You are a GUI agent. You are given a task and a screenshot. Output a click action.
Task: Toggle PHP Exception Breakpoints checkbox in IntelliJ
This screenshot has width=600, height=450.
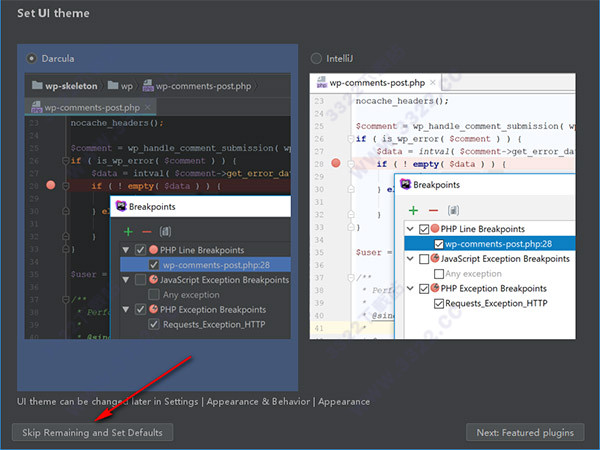pyautogui.click(x=424, y=289)
